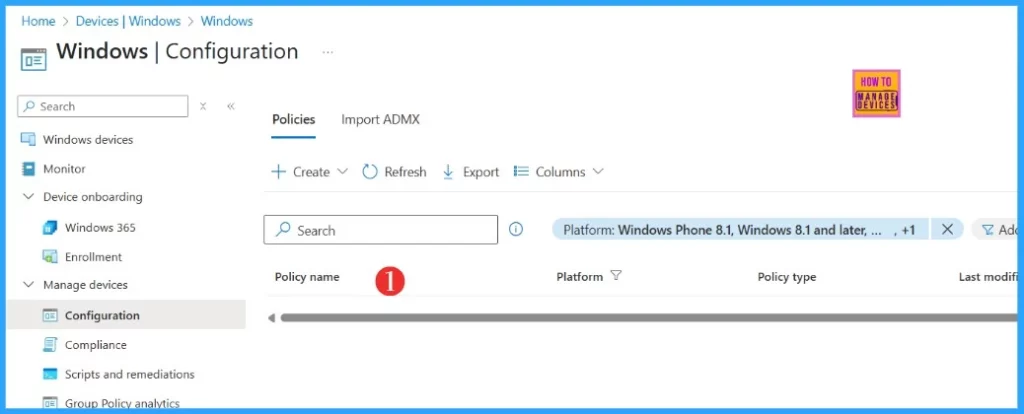This screenshot has width=1024, height=414.
Task: Click the Add filter button
Action: tap(997, 230)
